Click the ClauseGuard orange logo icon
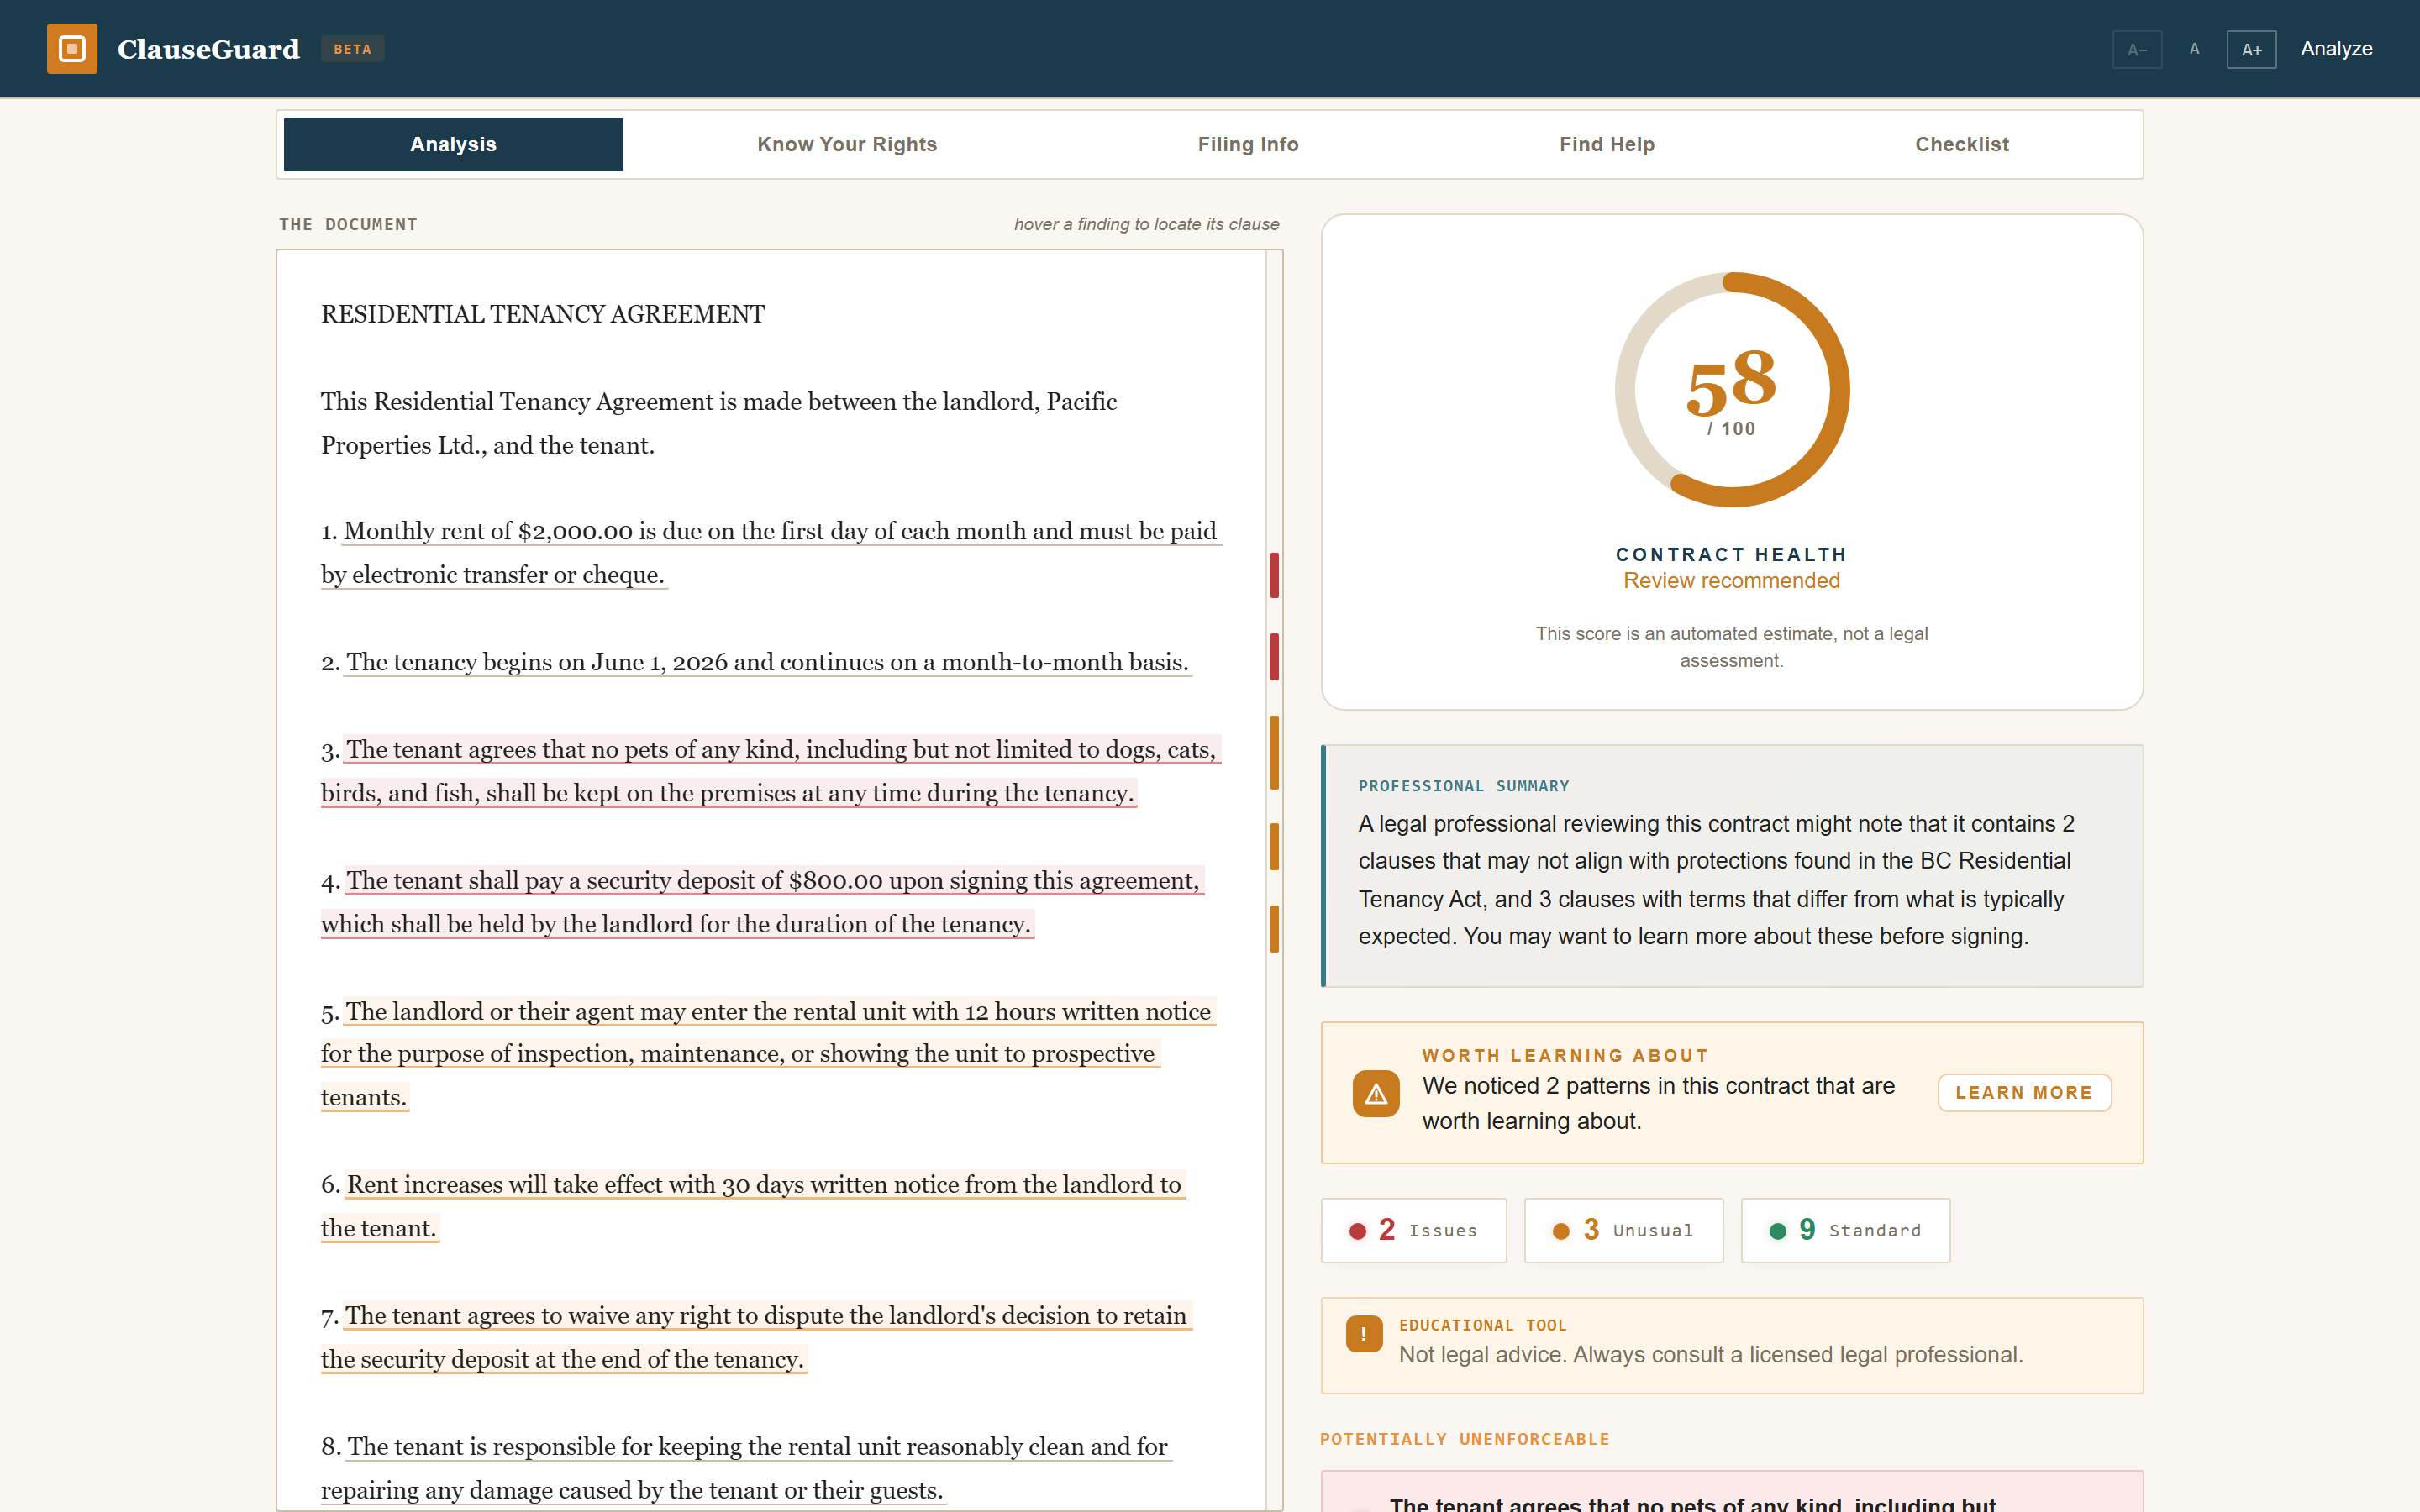The width and height of the screenshot is (2420, 1512). [x=72, y=49]
